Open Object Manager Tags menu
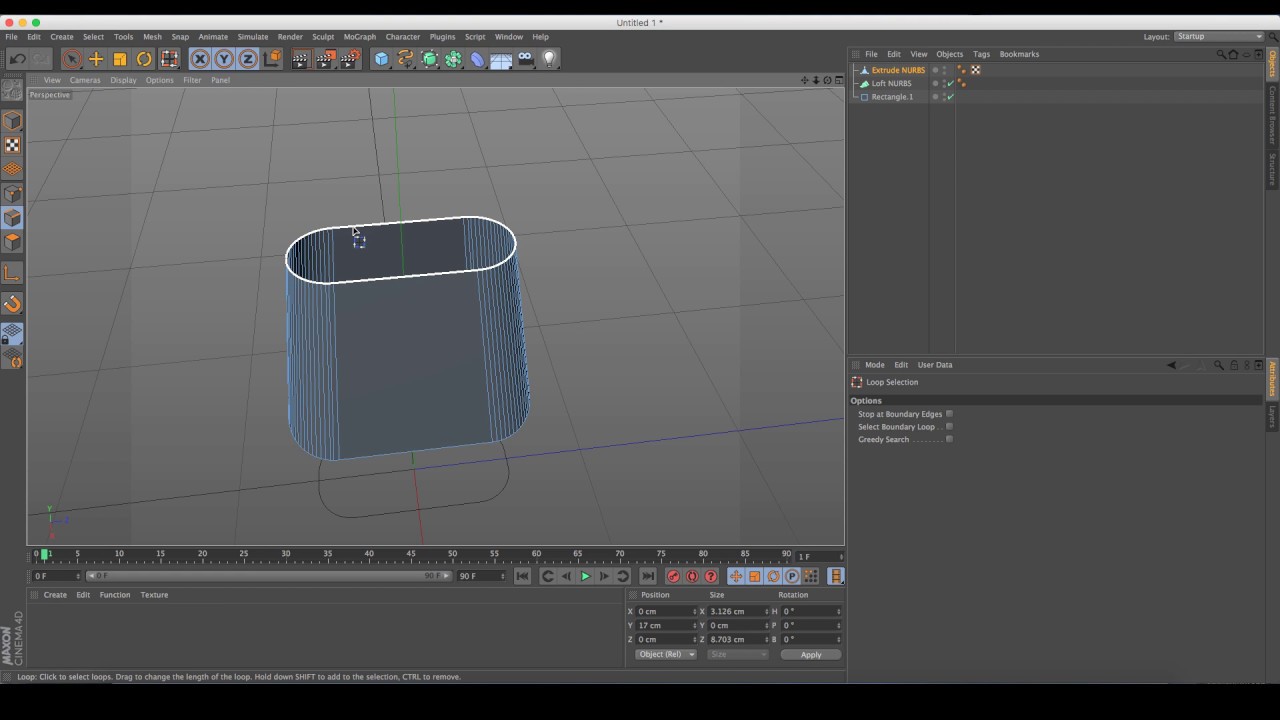Image resolution: width=1280 pixels, height=720 pixels. [x=981, y=54]
